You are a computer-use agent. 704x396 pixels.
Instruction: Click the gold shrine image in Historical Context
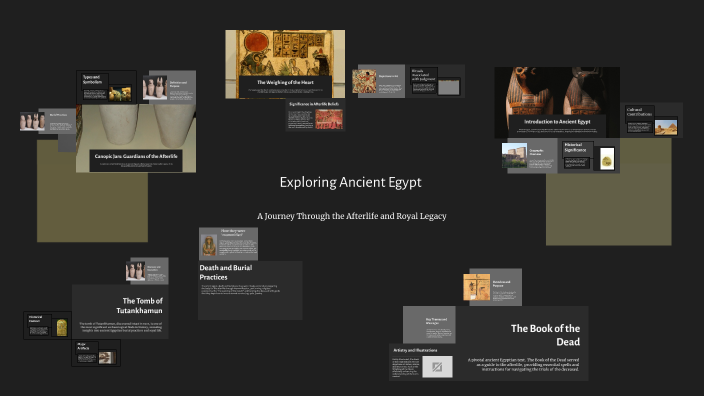point(62,328)
